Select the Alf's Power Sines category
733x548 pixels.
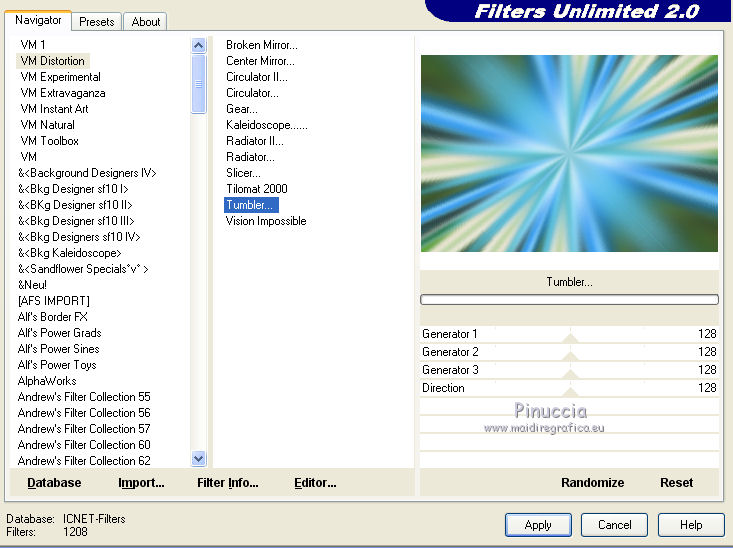click(x=58, y=349)
